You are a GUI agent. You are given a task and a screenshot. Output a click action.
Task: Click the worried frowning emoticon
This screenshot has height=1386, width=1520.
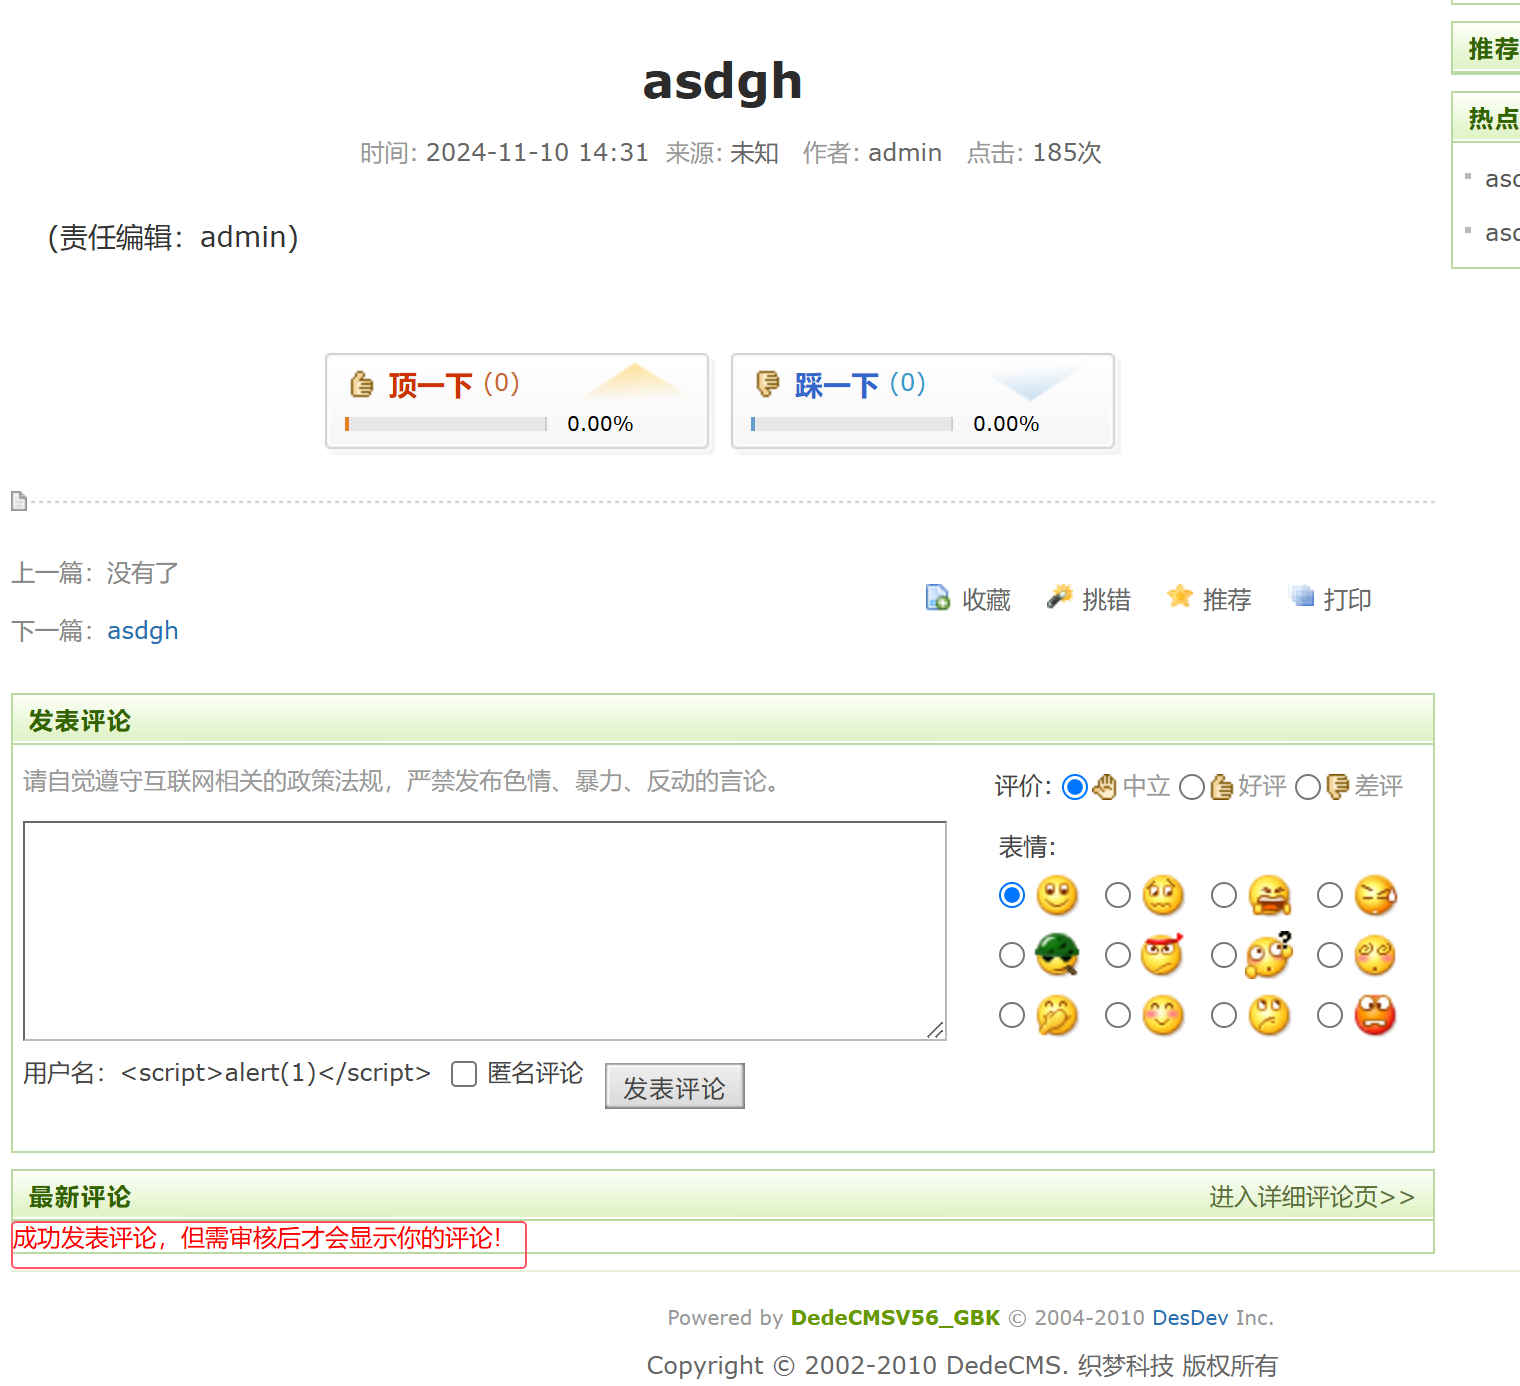click(1270, 1015)
